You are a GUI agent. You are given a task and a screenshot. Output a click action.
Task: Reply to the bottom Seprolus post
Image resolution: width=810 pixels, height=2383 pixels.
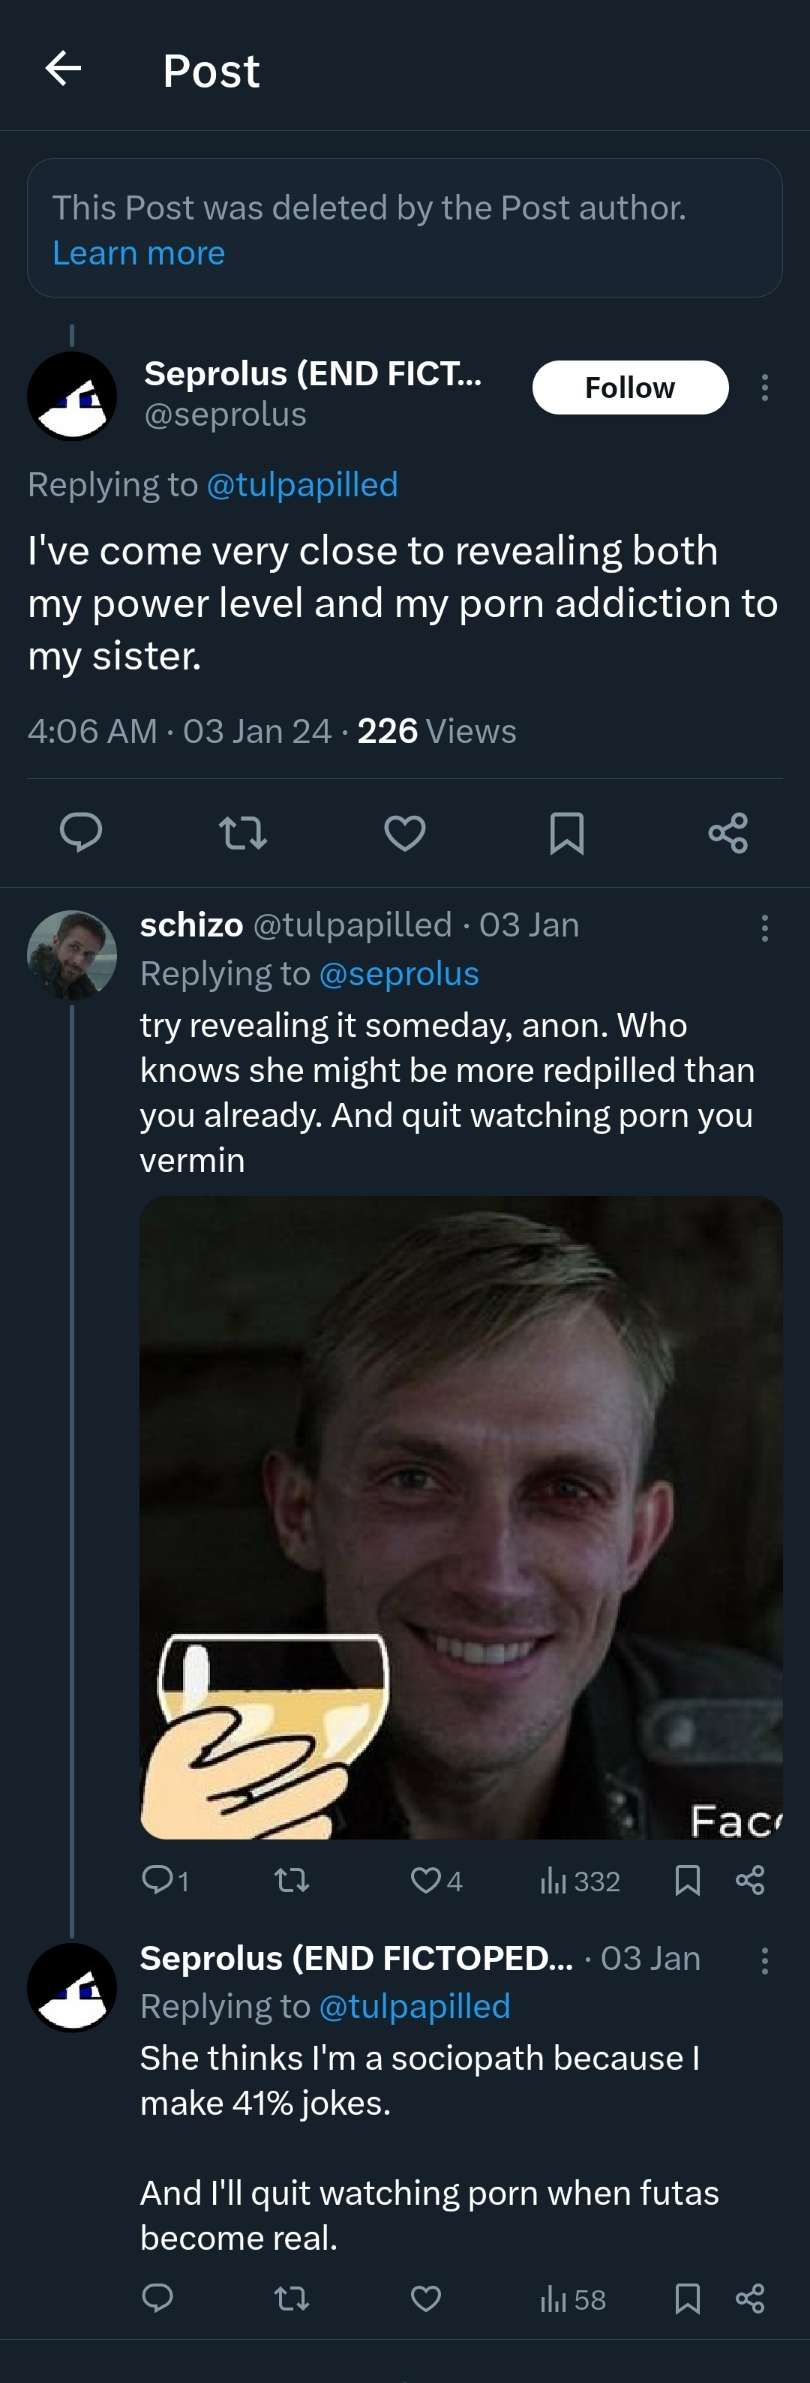(x=158, y=2299)
